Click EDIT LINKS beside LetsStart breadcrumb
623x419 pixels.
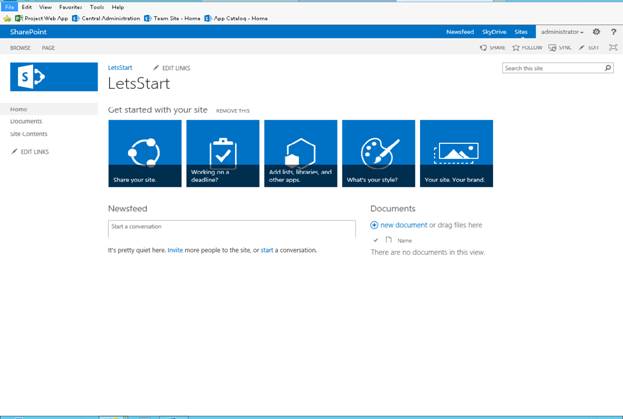pyautogui.click(x=172, y=68)
